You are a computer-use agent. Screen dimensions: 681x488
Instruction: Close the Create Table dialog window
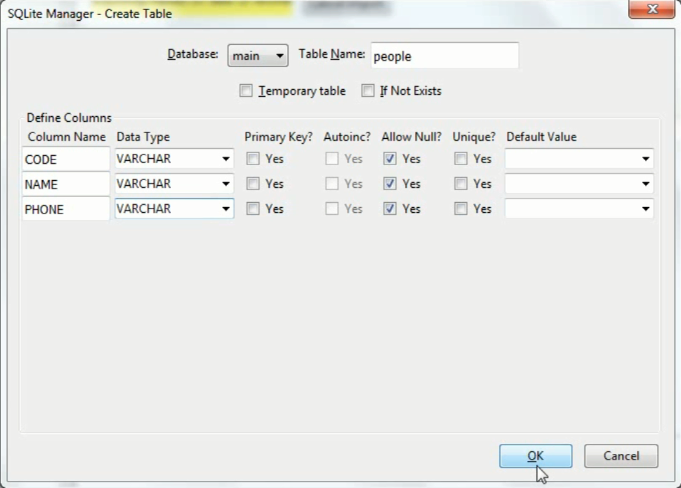[651, 9]
